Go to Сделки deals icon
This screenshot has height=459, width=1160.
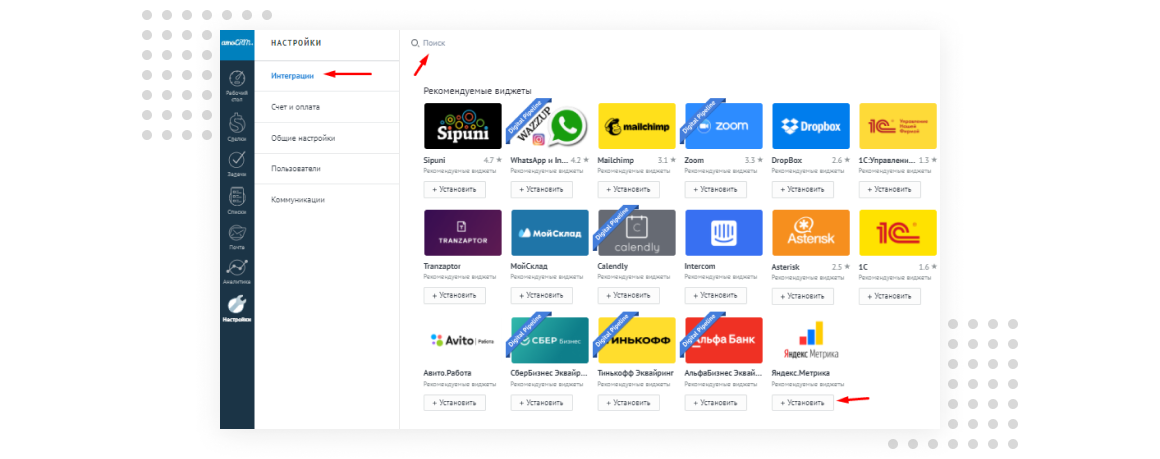(x=237, y=127)
